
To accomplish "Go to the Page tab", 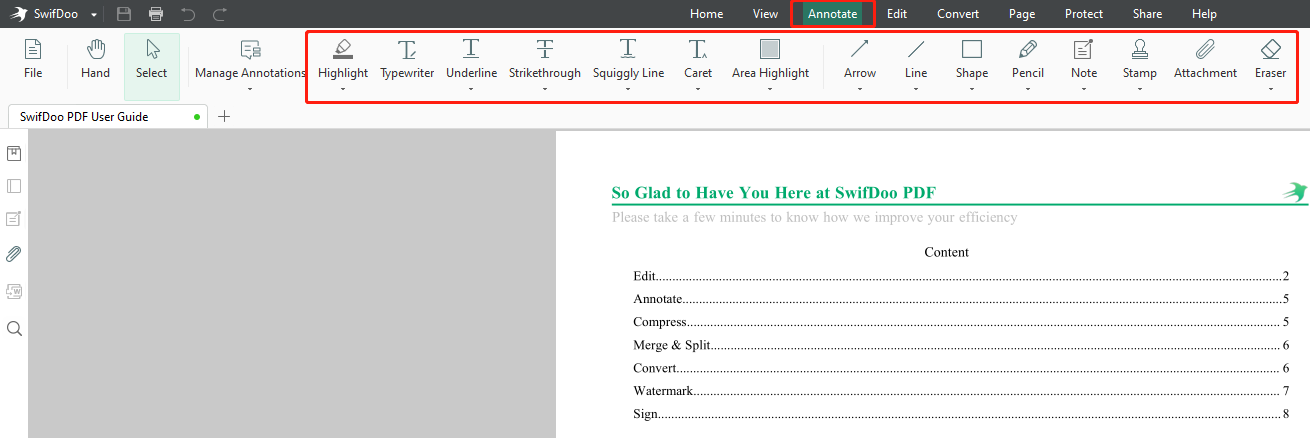I will [1022, 14].
